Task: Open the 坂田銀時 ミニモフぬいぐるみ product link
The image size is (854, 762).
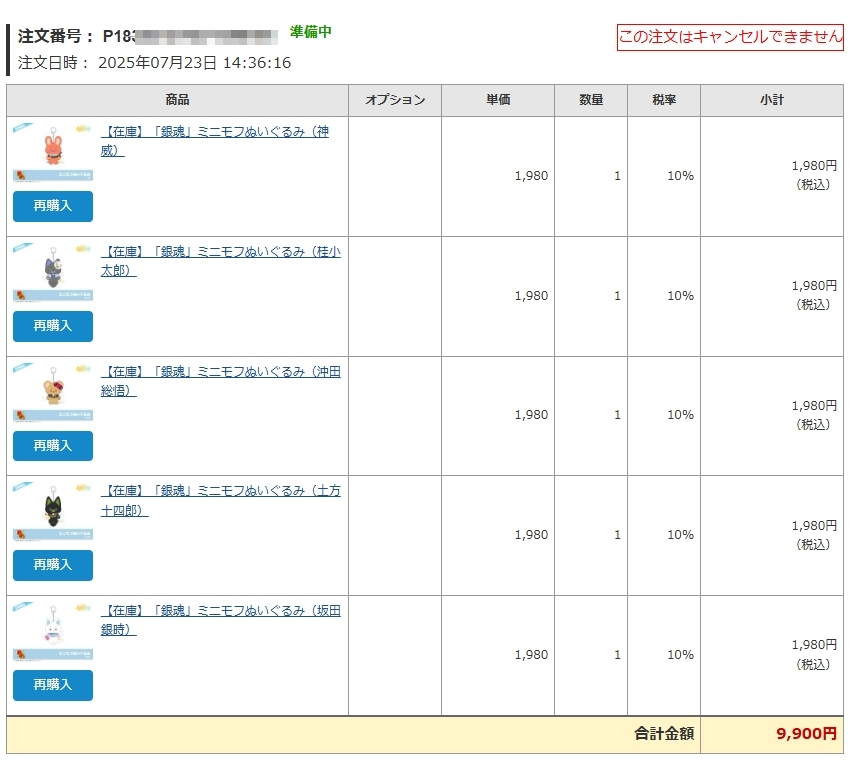Action: 221,620
